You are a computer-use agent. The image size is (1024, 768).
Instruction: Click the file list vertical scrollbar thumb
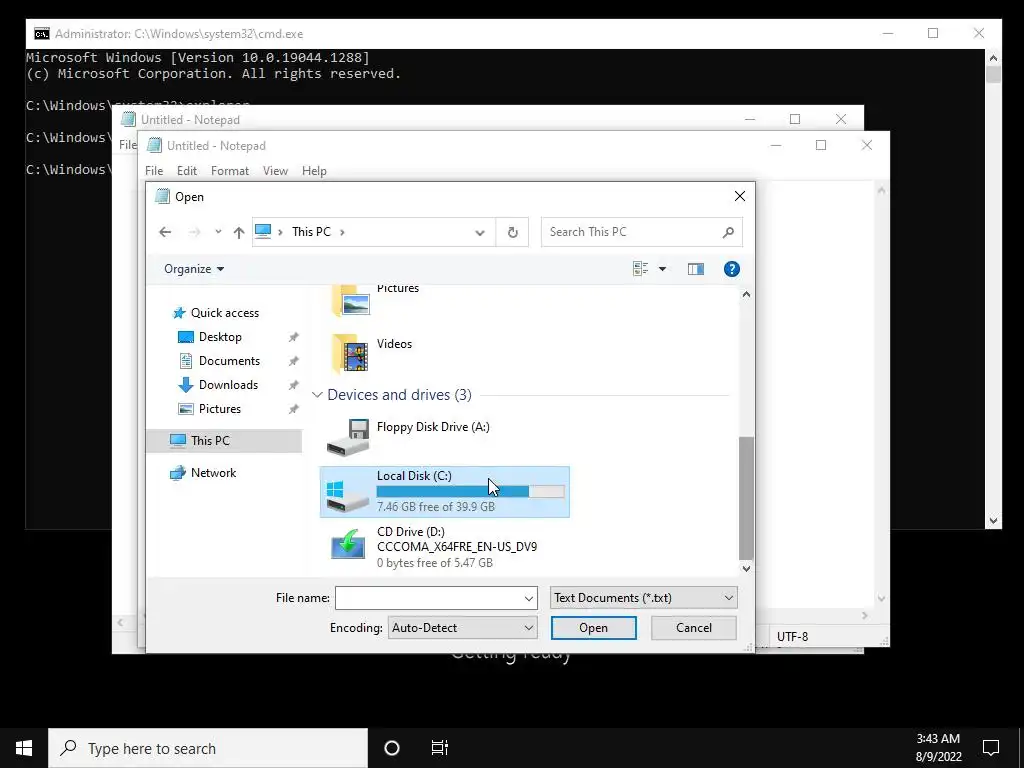[x=746, y=498]
